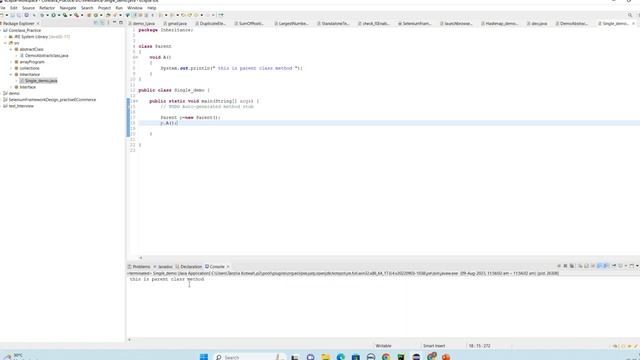
Task: Open the Source menu
Action: (28, 8)
